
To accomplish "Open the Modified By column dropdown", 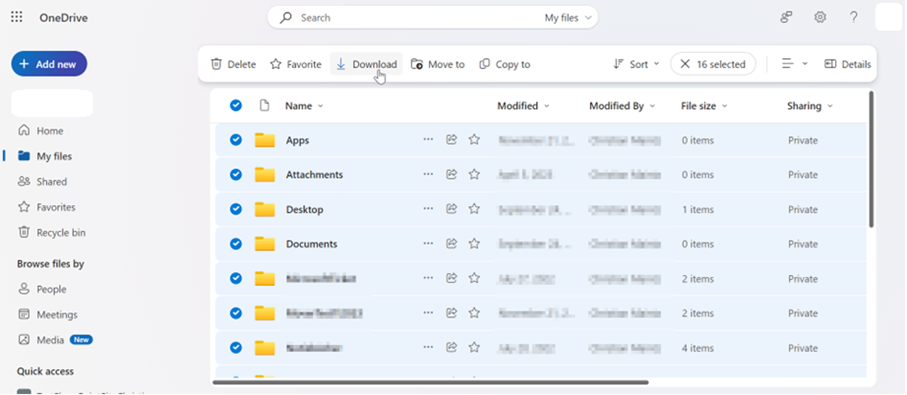I will pos(622,106).
